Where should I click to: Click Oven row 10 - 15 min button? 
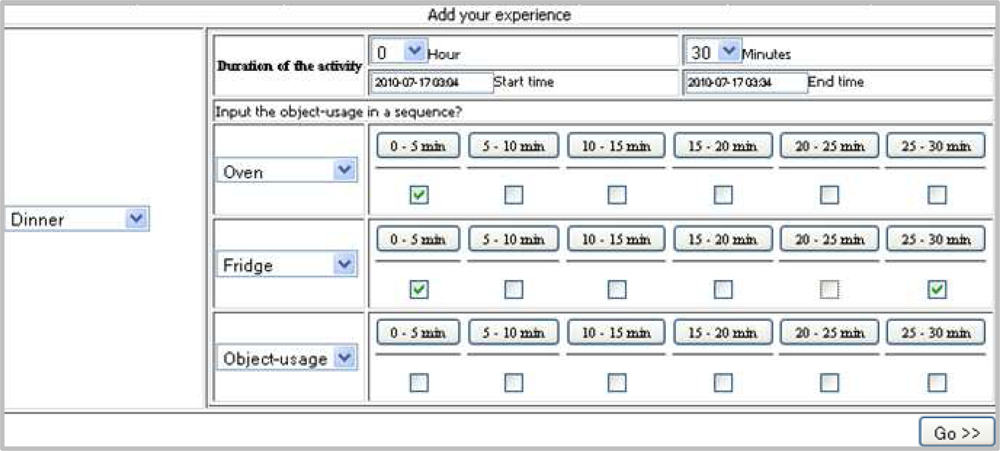pos(616,146)
